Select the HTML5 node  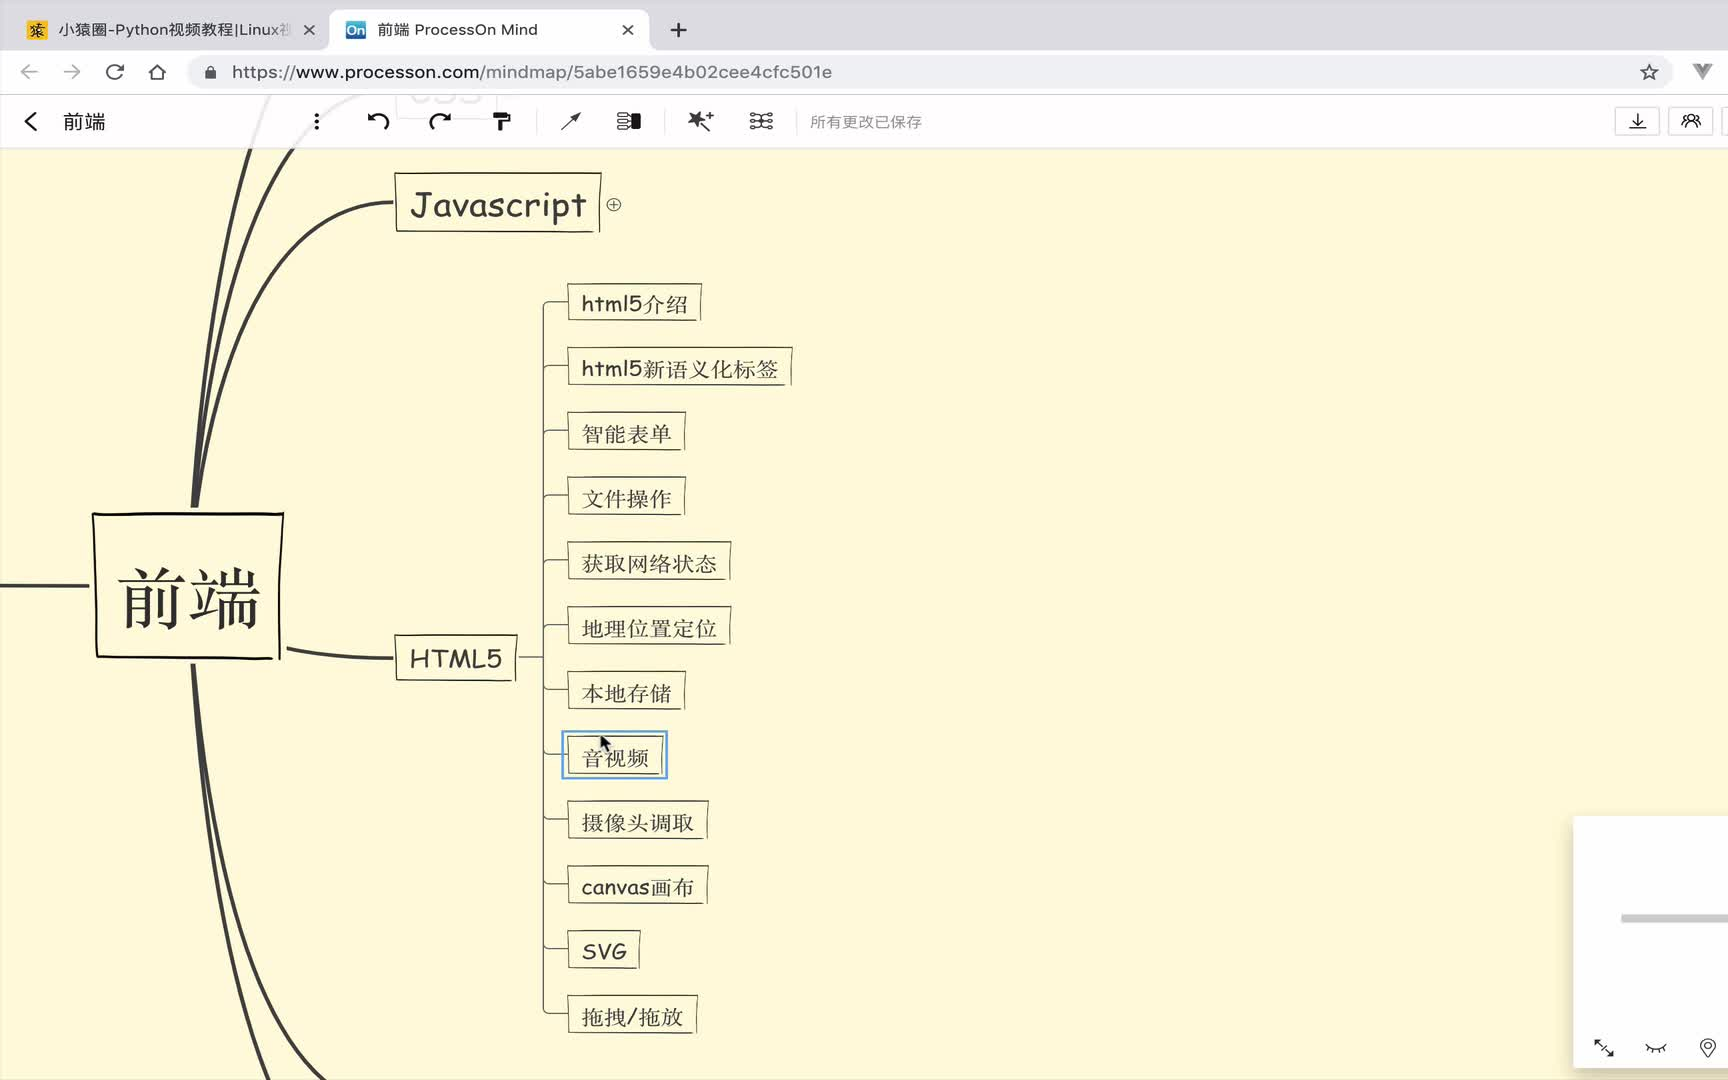[456, 658]
